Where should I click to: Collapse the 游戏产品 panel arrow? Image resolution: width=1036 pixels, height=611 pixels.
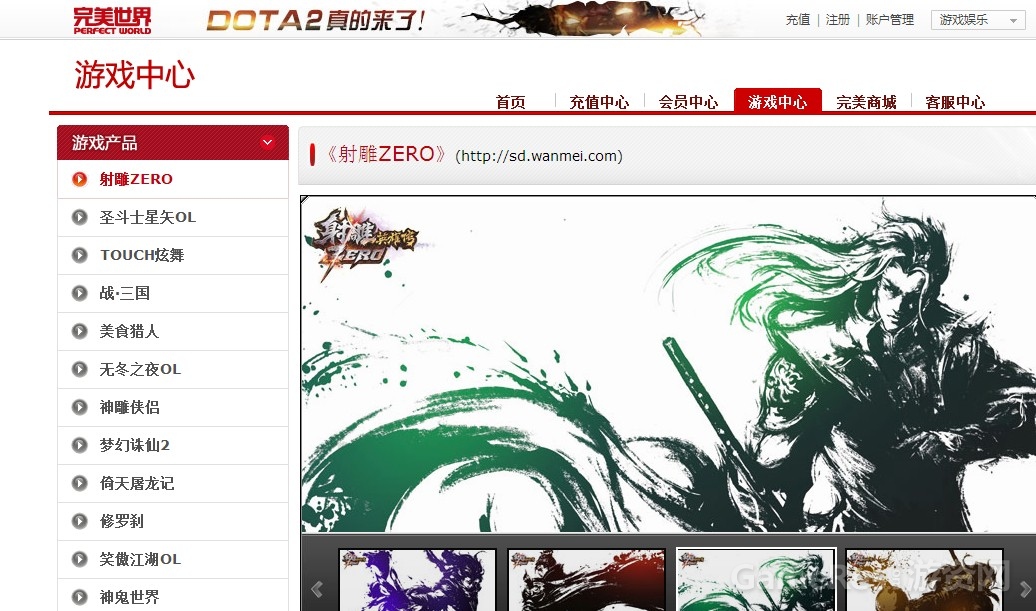coord(268,142)
